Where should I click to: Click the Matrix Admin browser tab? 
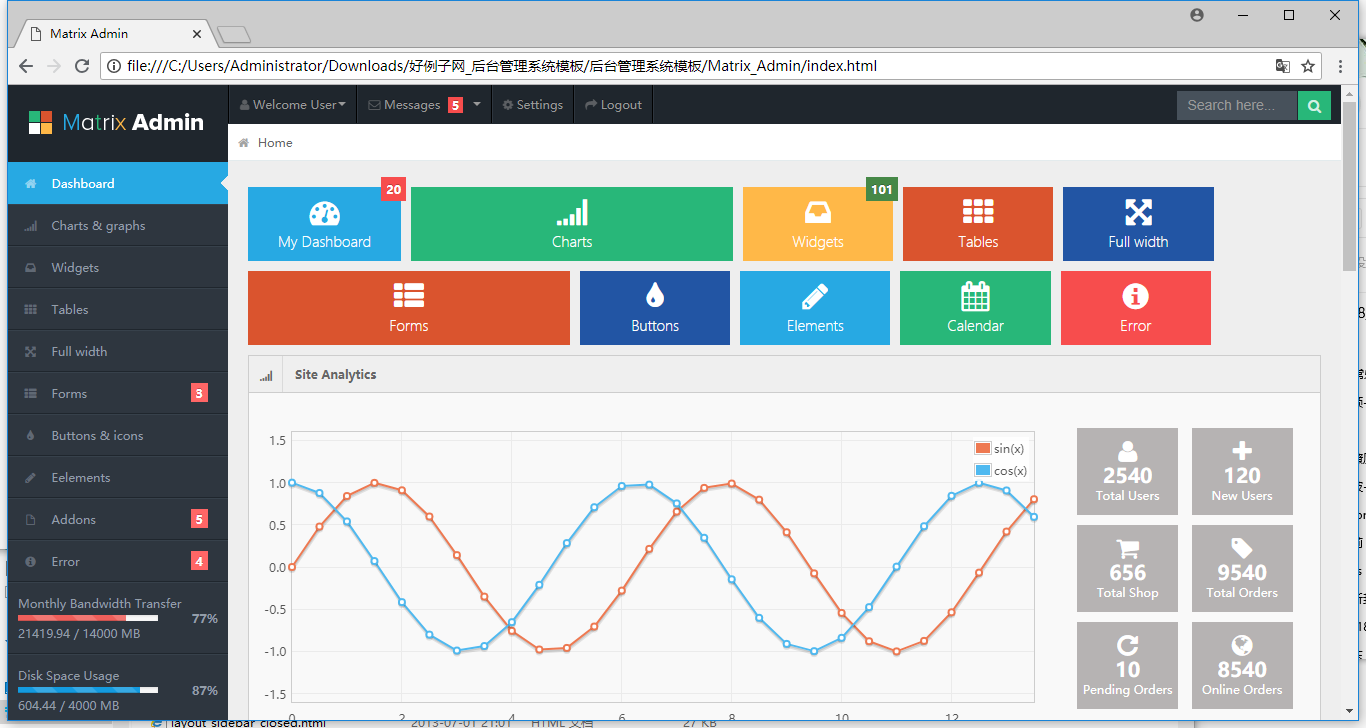(x=115, y=34)
